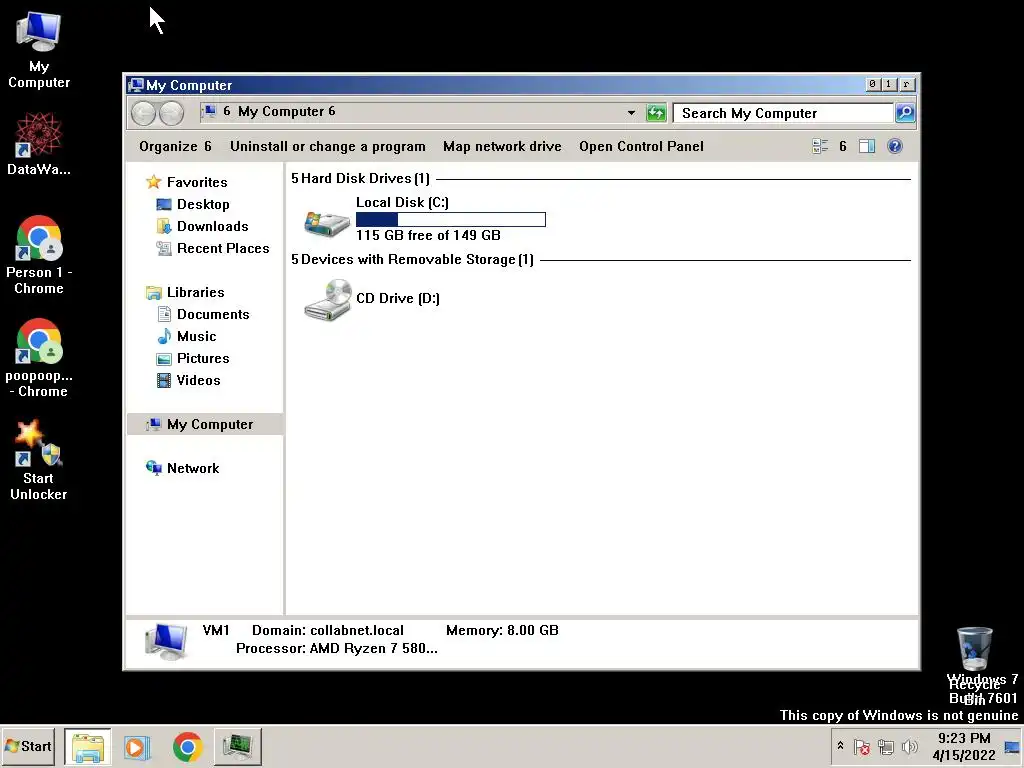Select the CD Drive (D:) icon
Viewport: 1024px width, 768px height.
[x=327, y=300]
